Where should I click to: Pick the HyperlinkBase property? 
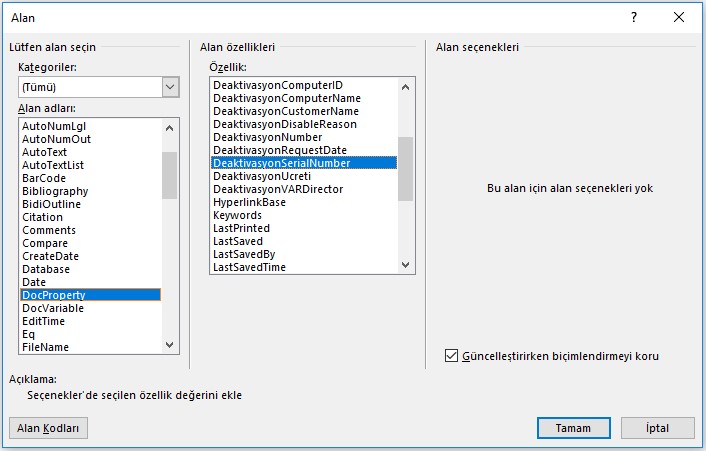tap(249, 202)
